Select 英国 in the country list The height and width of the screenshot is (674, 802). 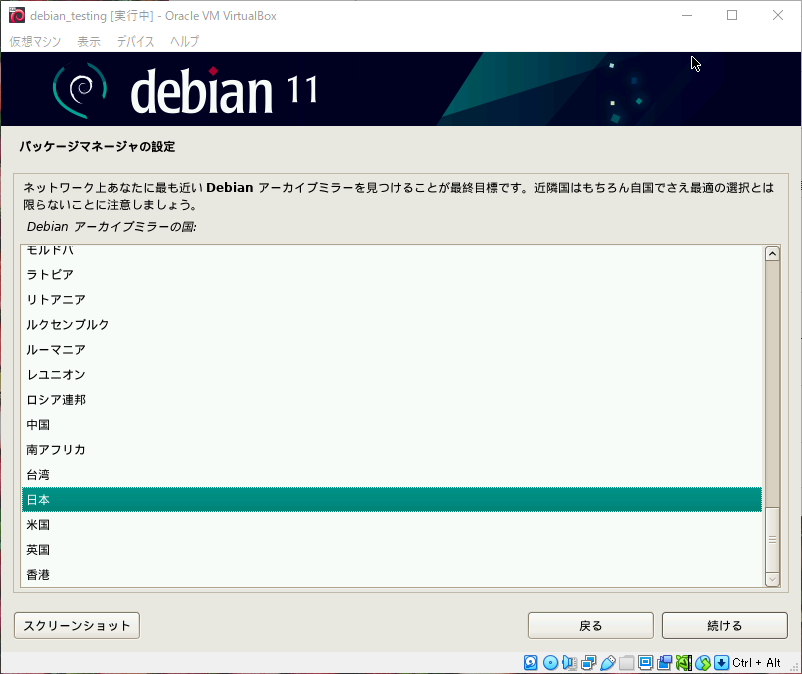[392, 550]
